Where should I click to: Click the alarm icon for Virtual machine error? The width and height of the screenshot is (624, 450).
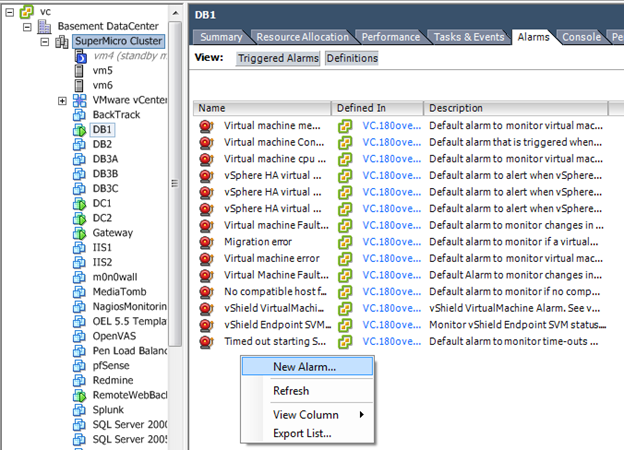[206, 259]
